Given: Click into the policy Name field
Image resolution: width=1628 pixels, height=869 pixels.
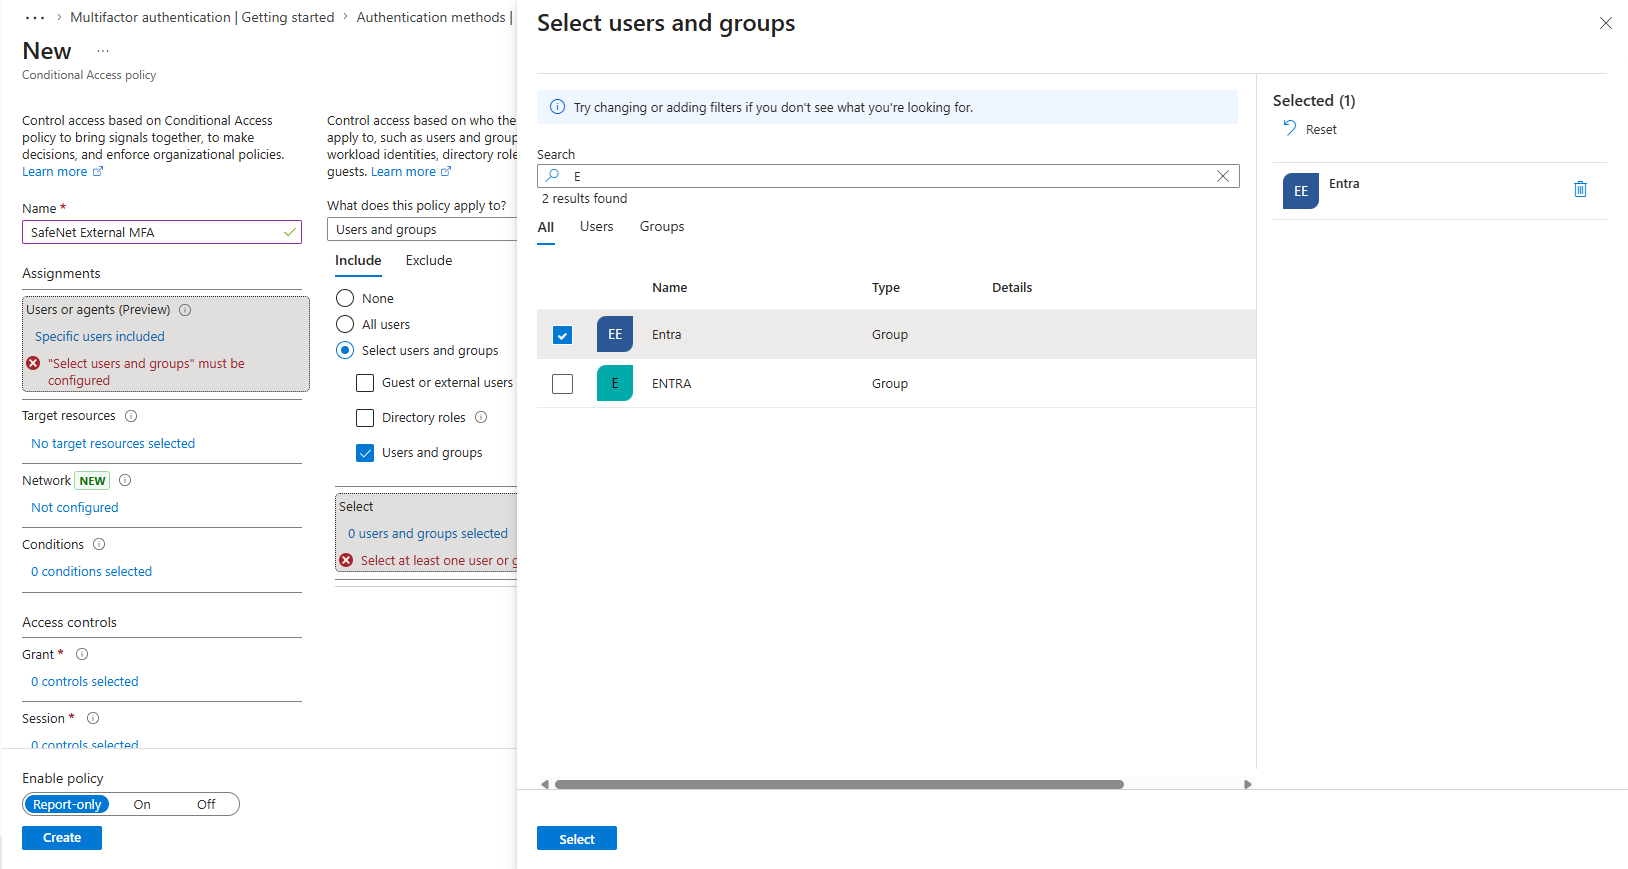Looking at the screenshot, I should [162, 232].
